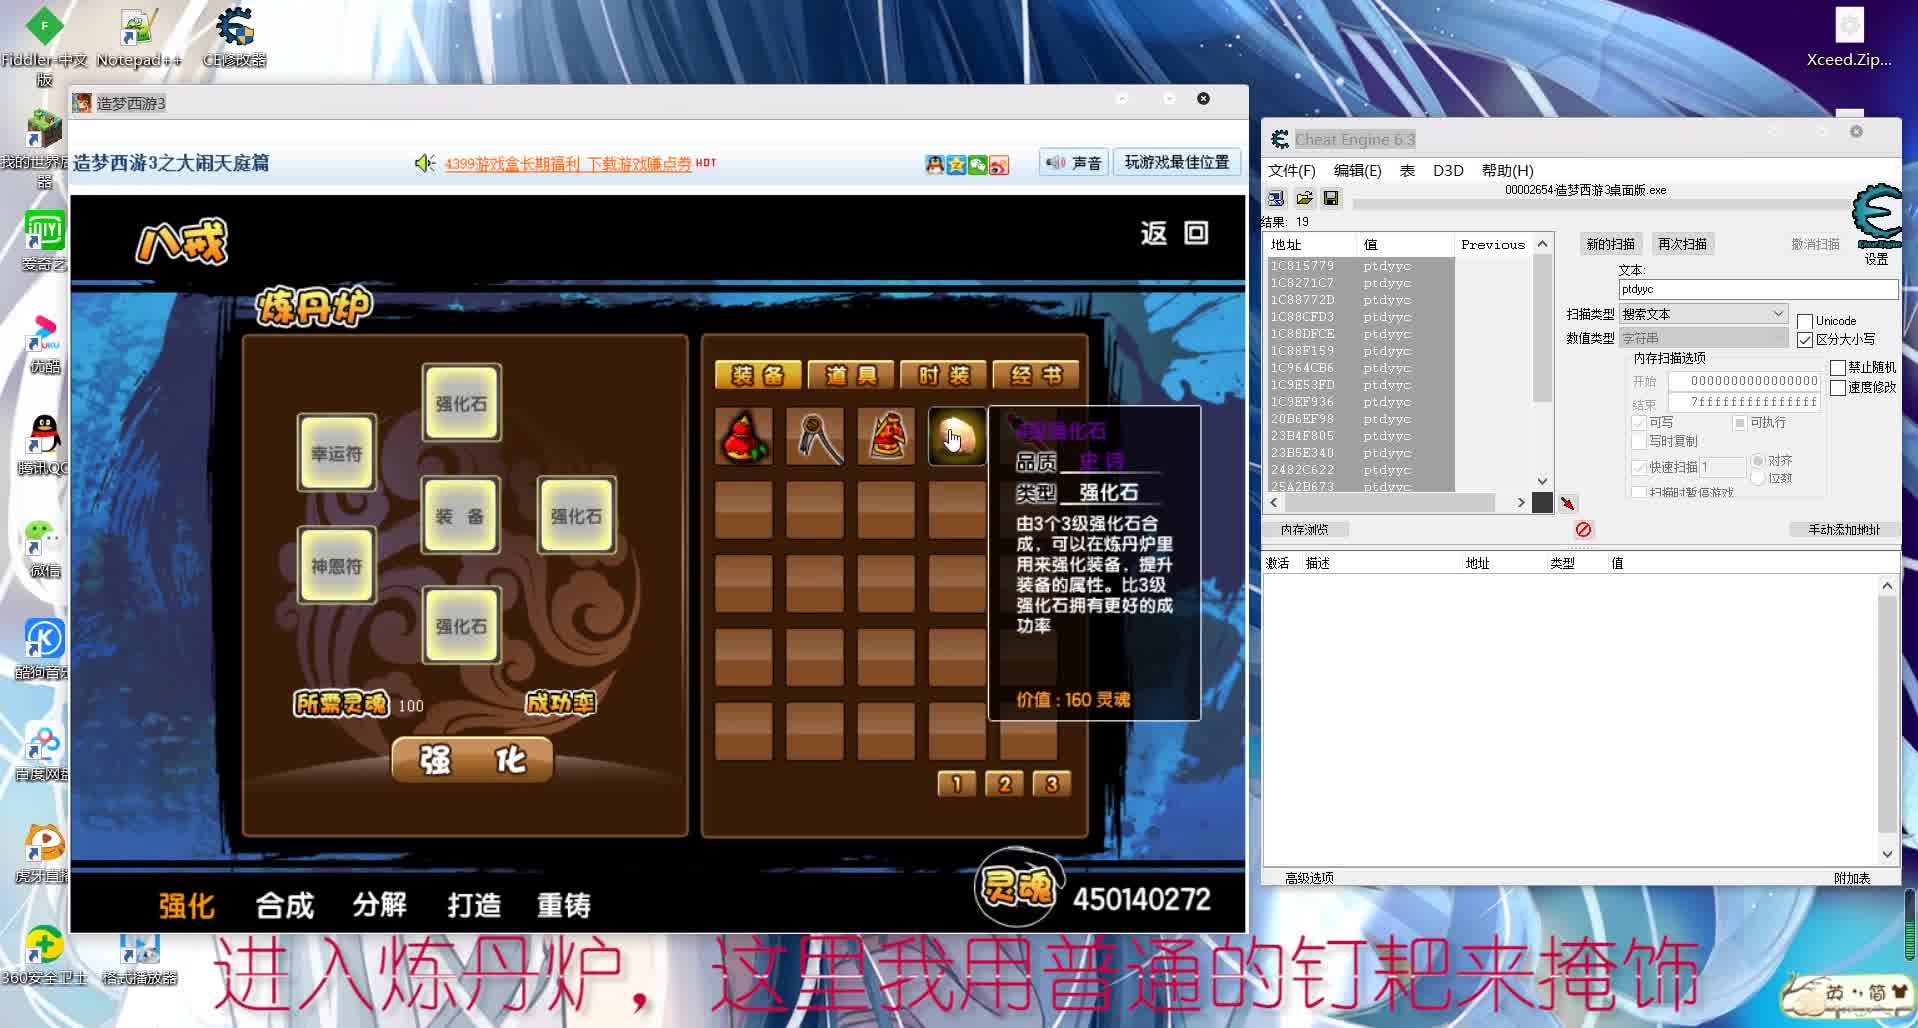
Task: Select the rake weapon item in inventory
Action: point(815,436)
